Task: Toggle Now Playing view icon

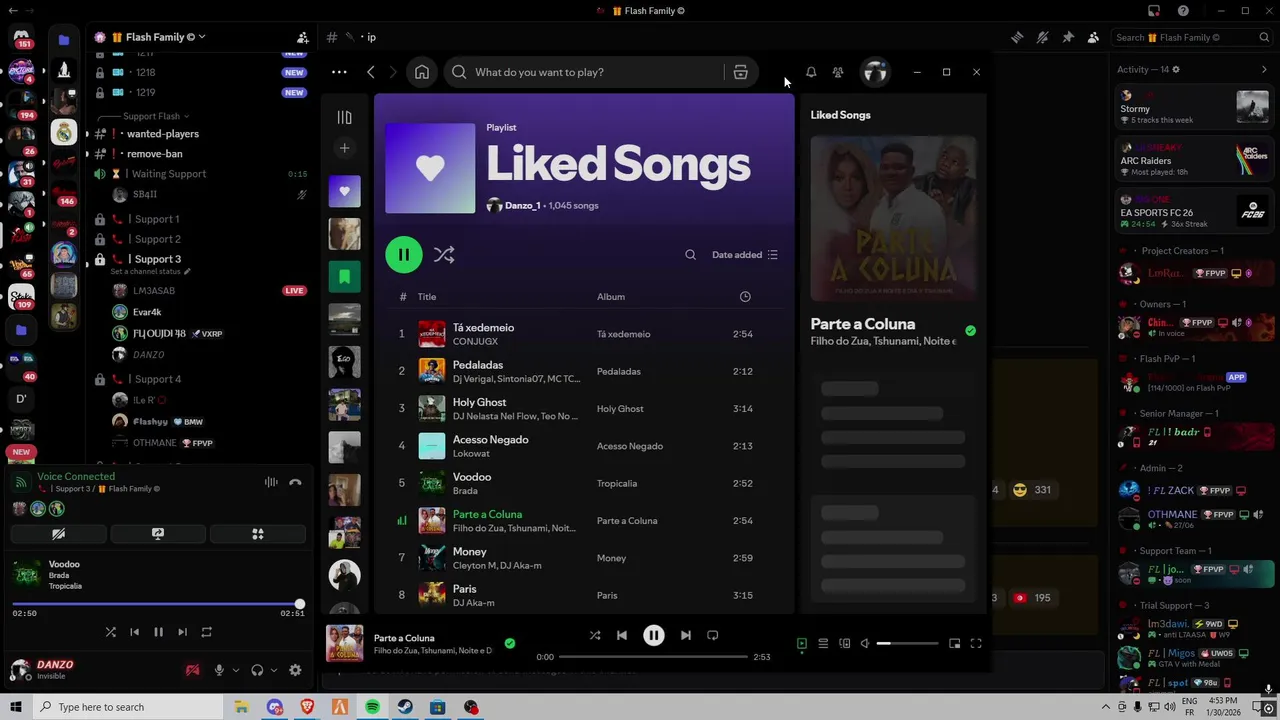Action: point(801,644)
